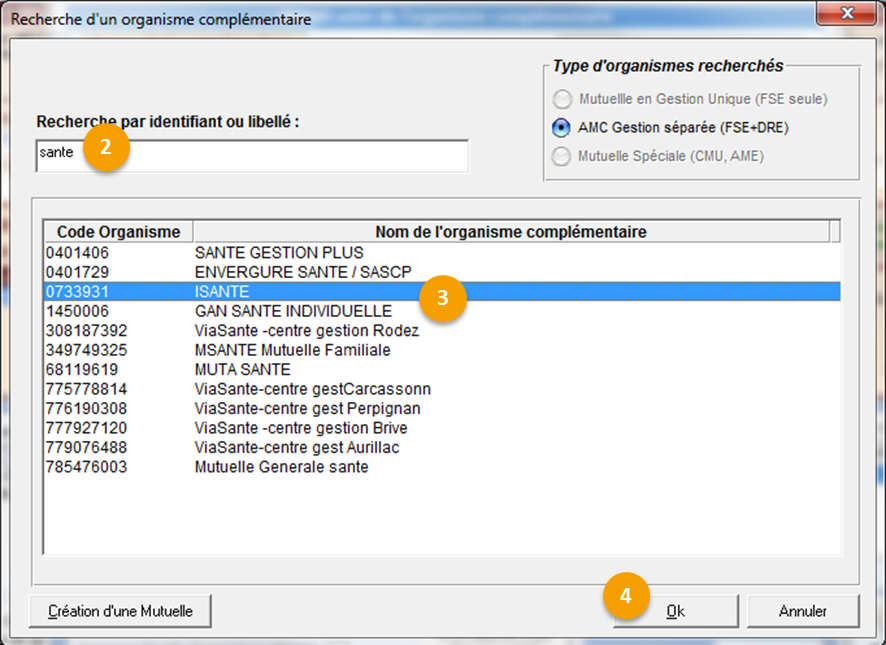The height and width of the screenshot is (645, 886).
Task: Select SANTE GESTION PLUS row
Action: tap(279, 253)
